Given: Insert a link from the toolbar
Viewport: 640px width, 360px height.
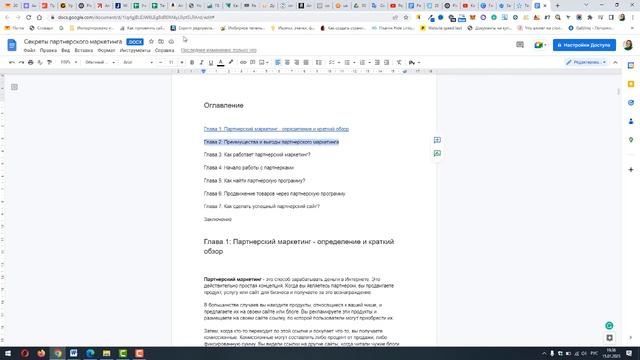Looking at the screenshot, I should pyautogui.click(x=243, y=62).
